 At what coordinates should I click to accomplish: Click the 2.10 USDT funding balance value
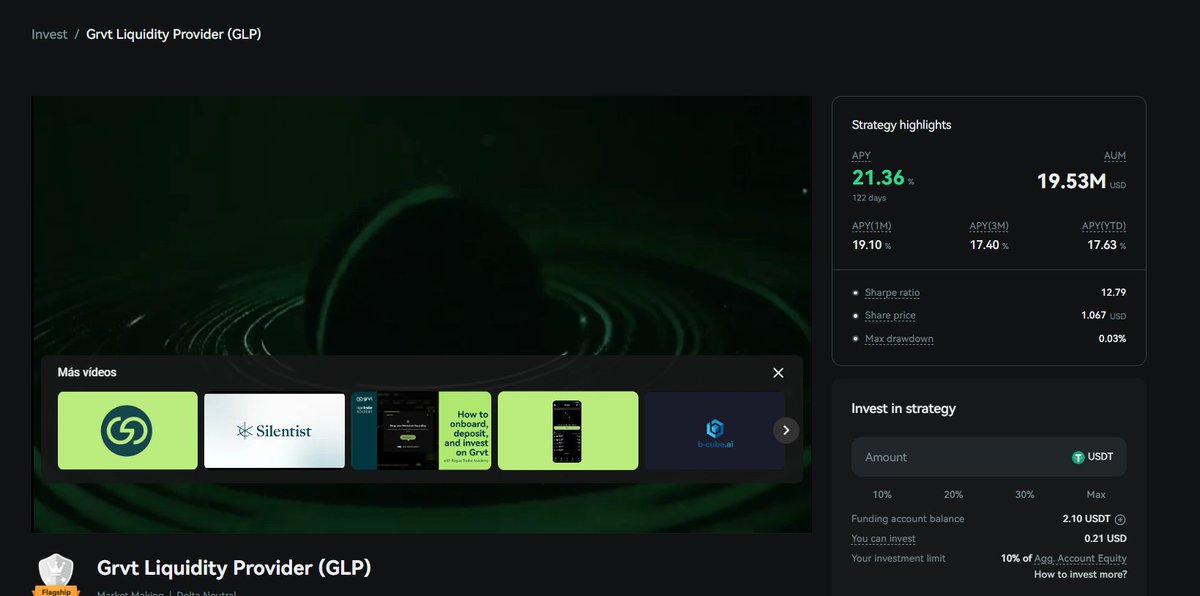1086,519
